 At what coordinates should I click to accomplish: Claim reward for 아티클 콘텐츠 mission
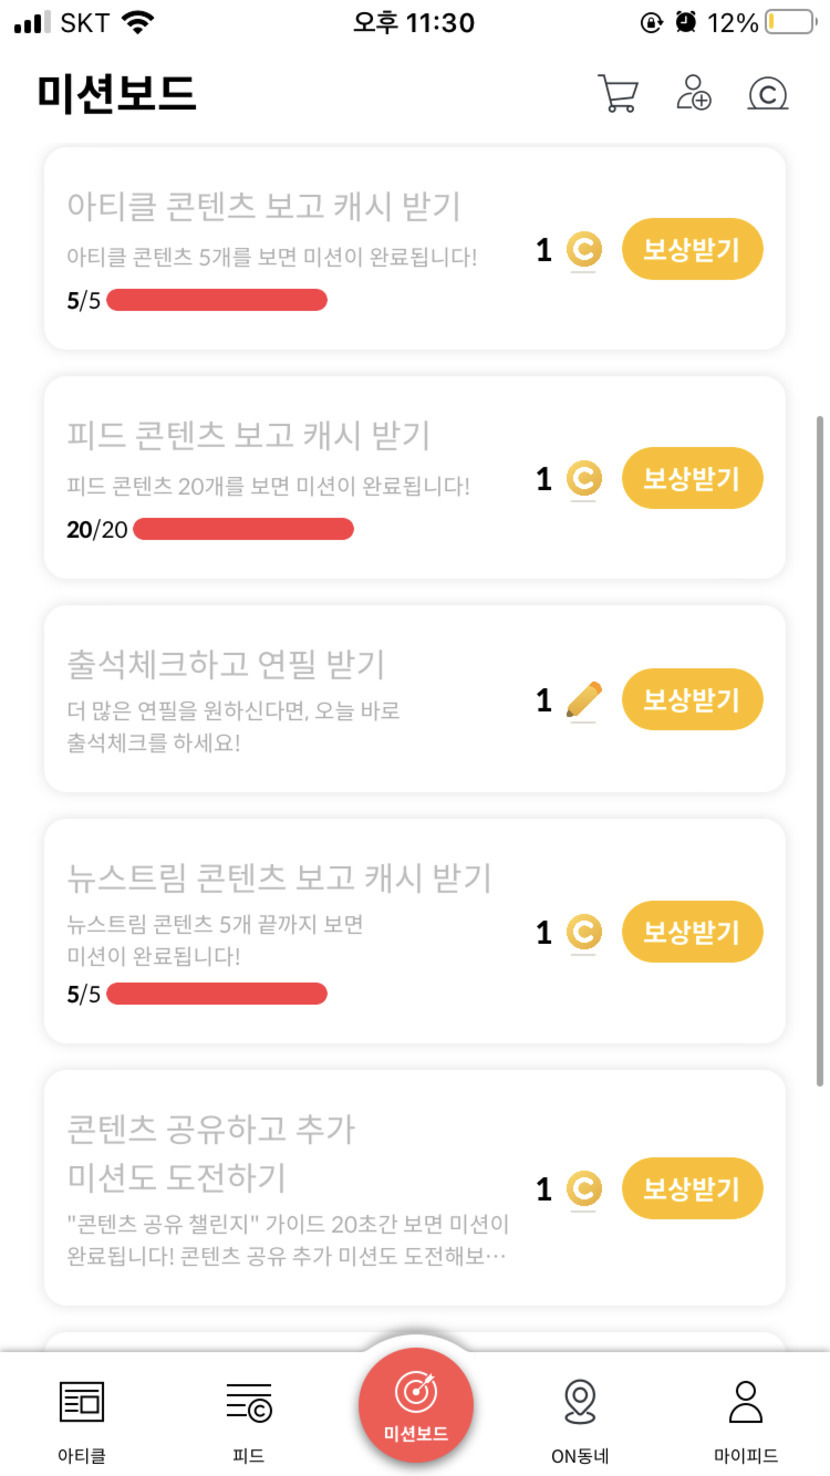point(692,249)
